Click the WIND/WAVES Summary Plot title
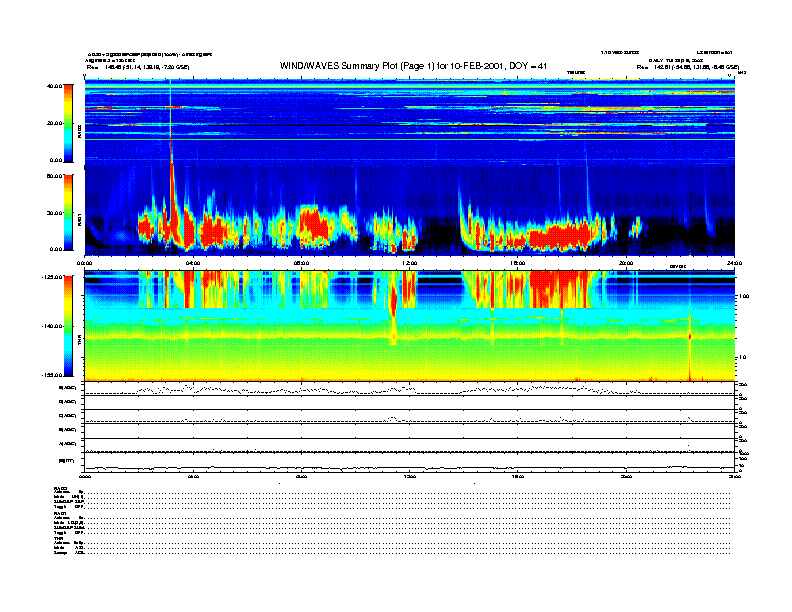Image resolution: width=792 pixels, height=612 pixels. (413, 66)
